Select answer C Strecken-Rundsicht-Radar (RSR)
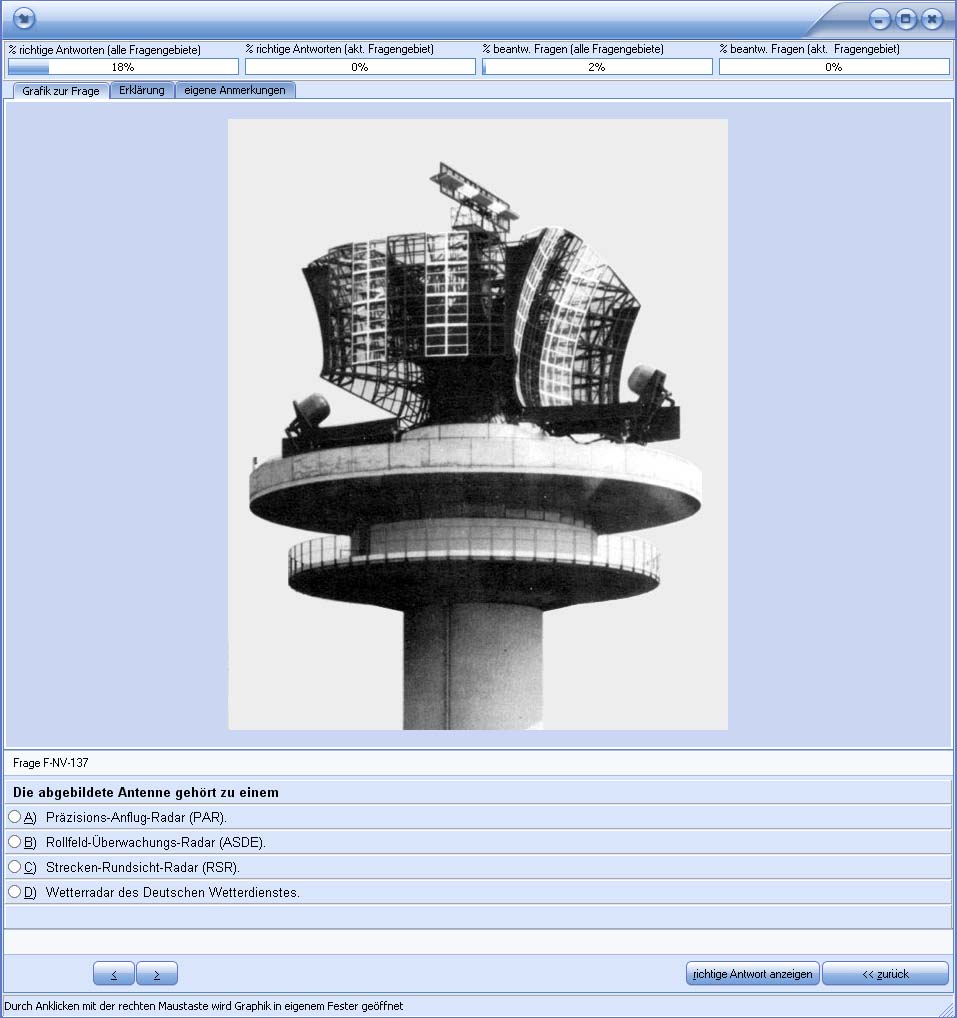Image resolution: width=957 pixels, height=1018 pixels. (x=14, y=867)
